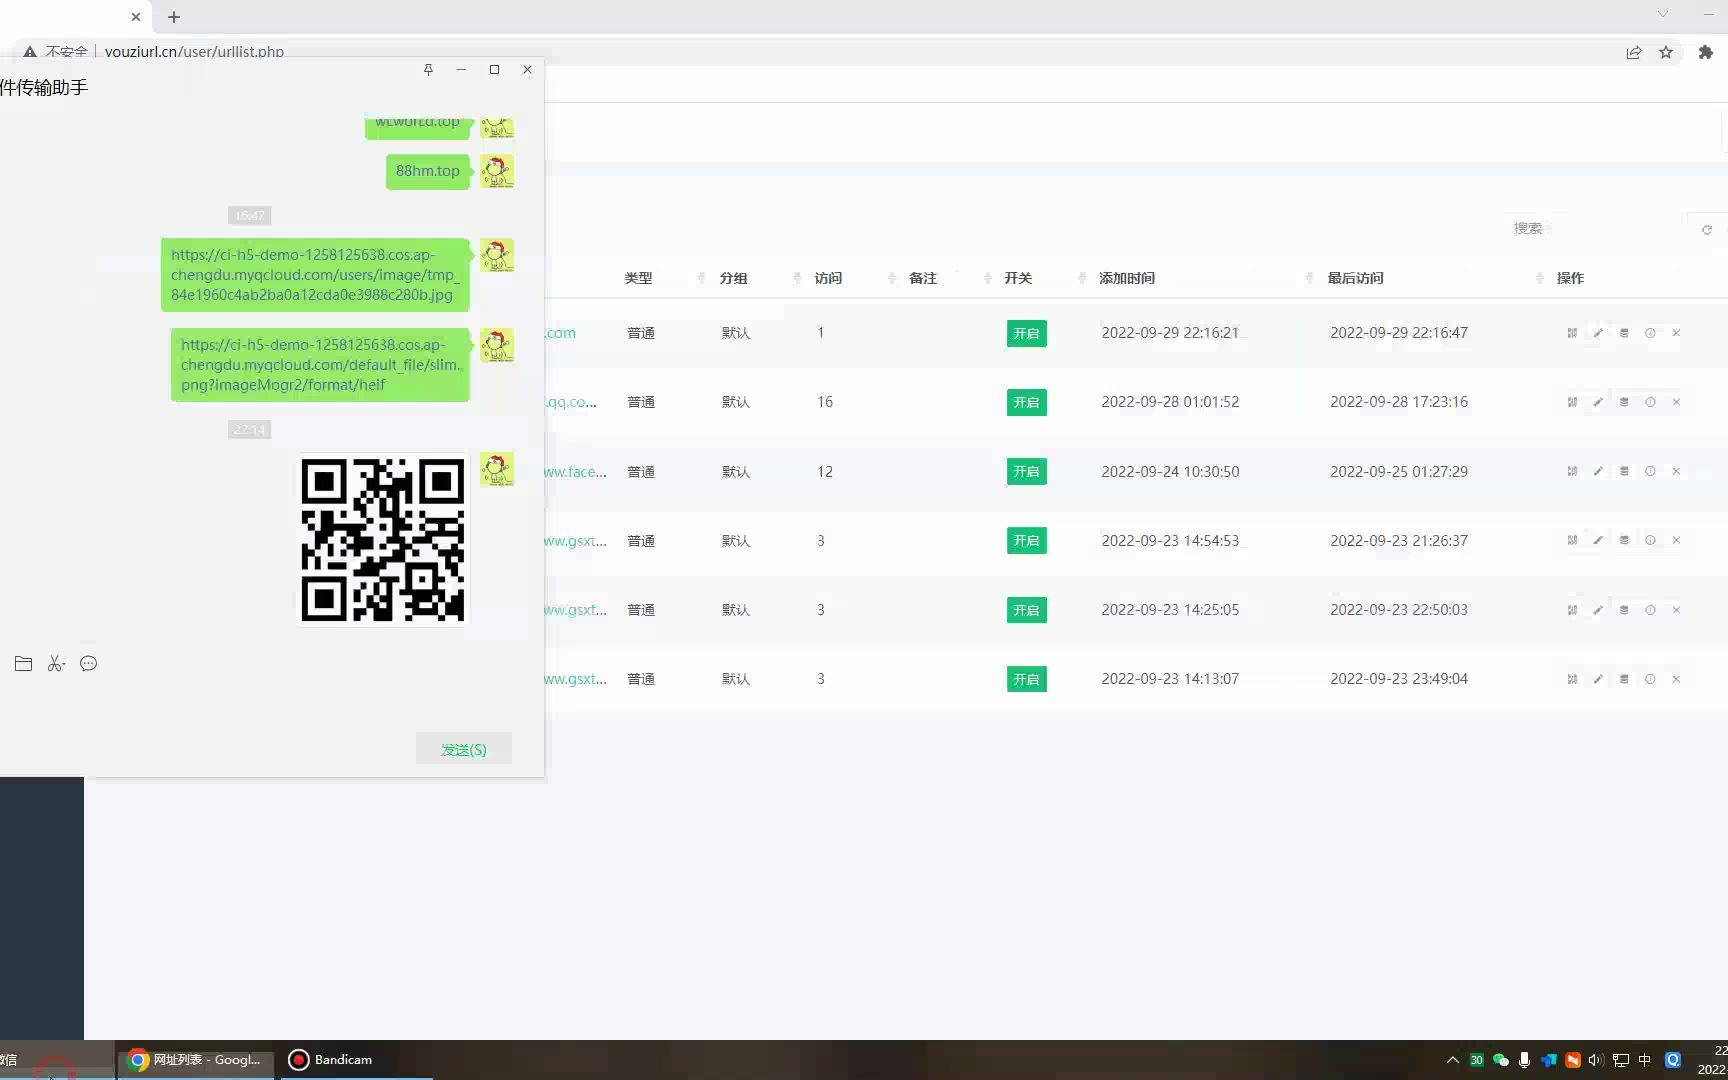This screenshot has width=1728, height=1080.
Task: Open the Chrome extensions puzzle icon
Action: pyautogui.click(x=1706, y=52)
